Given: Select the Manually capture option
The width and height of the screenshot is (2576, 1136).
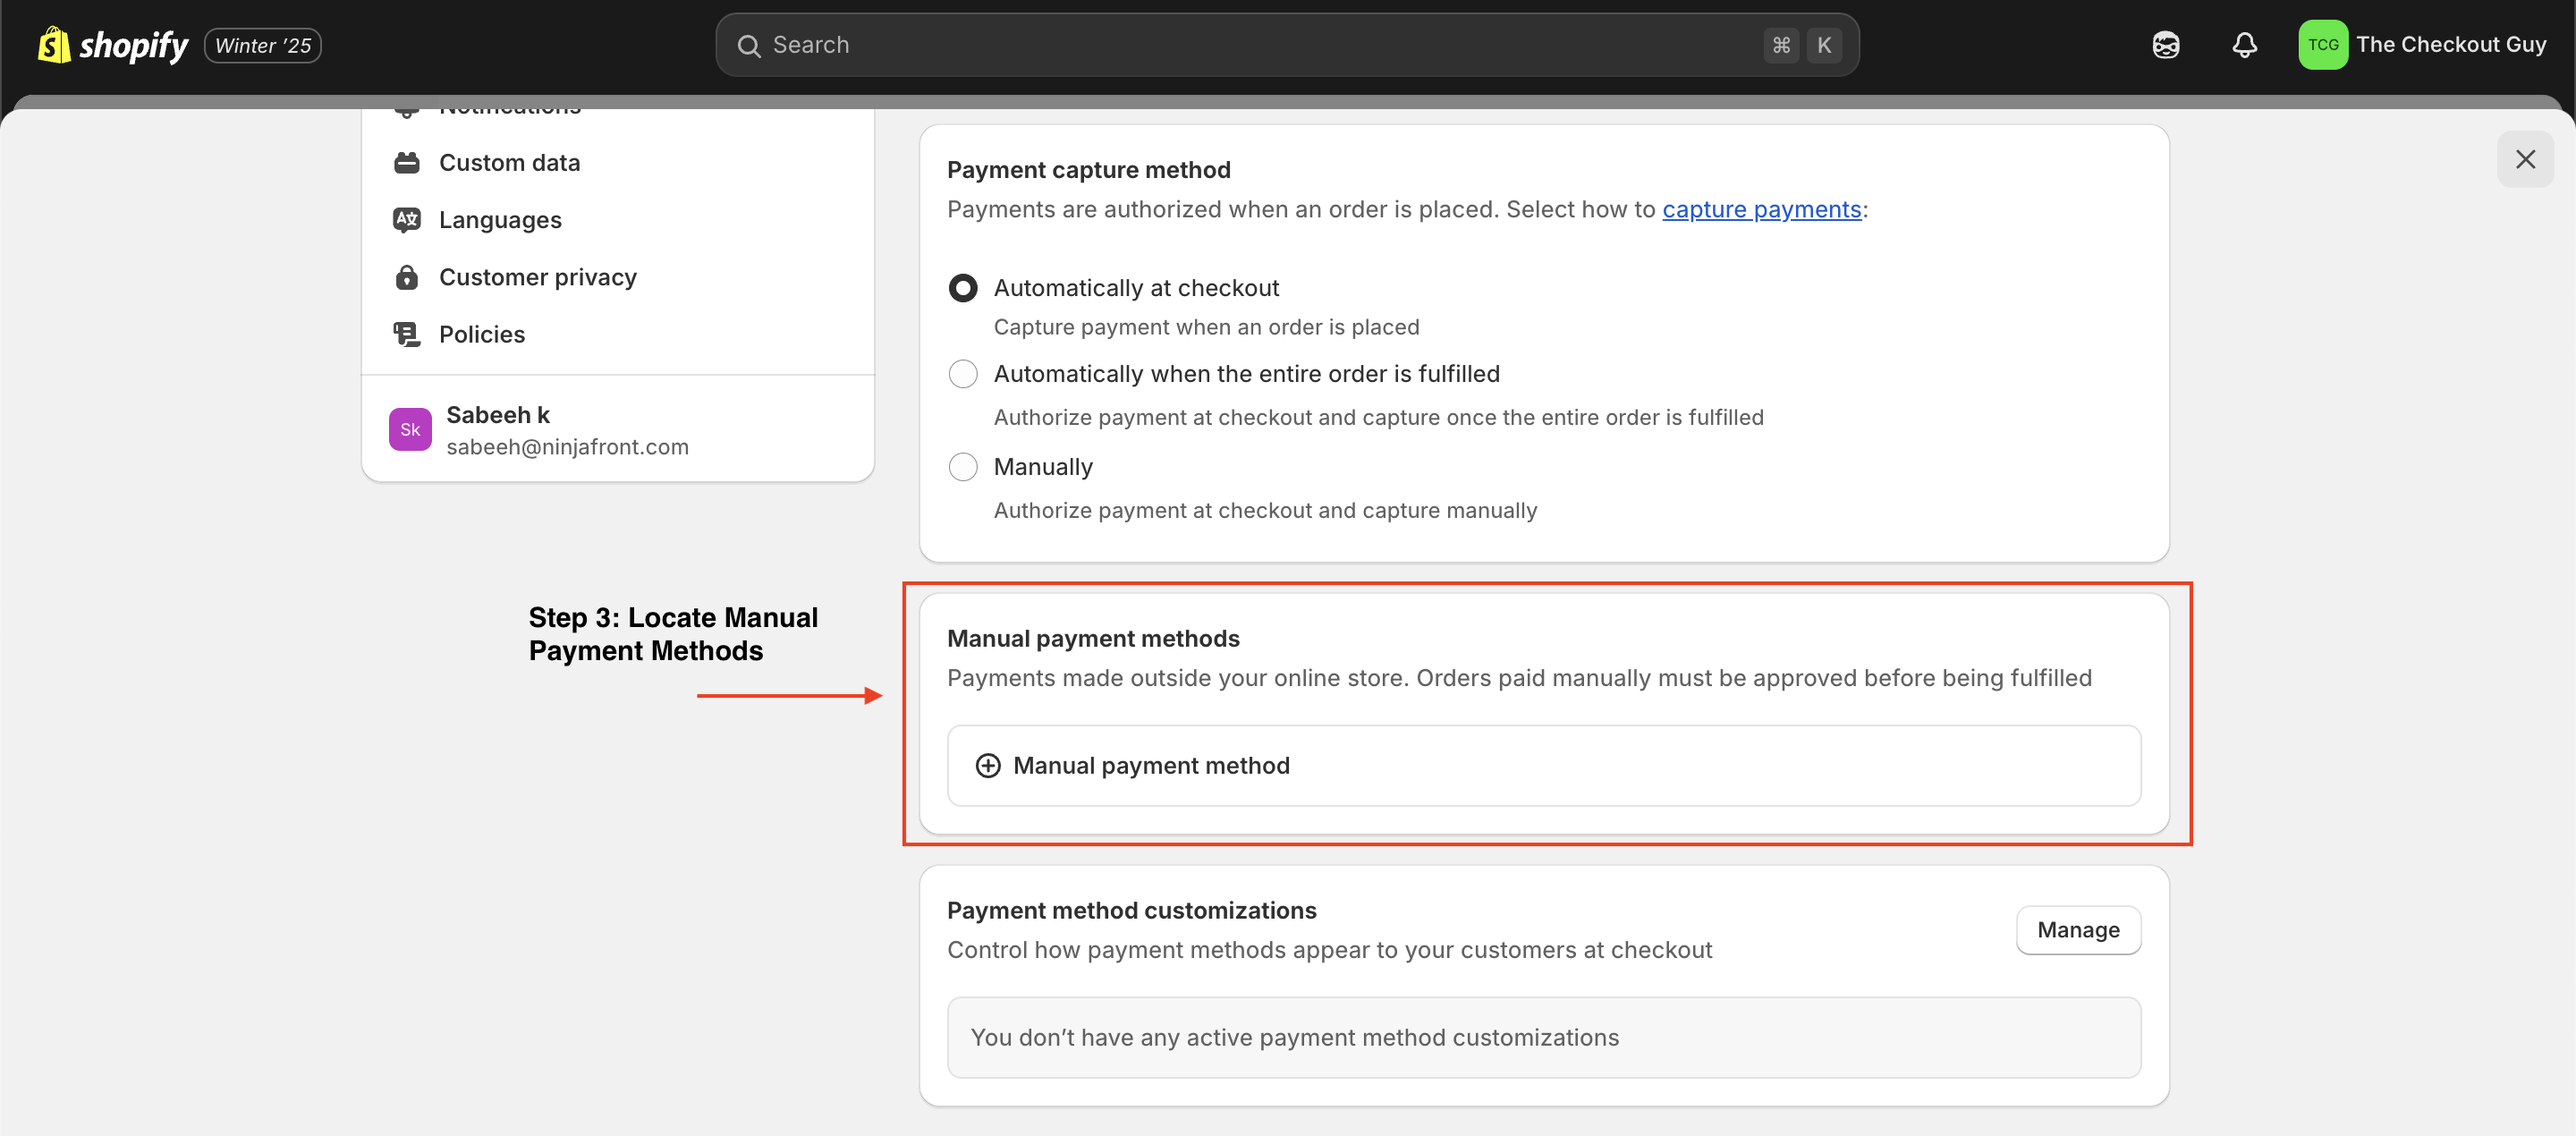Looking at the screenshot, I should click(962, 467).
